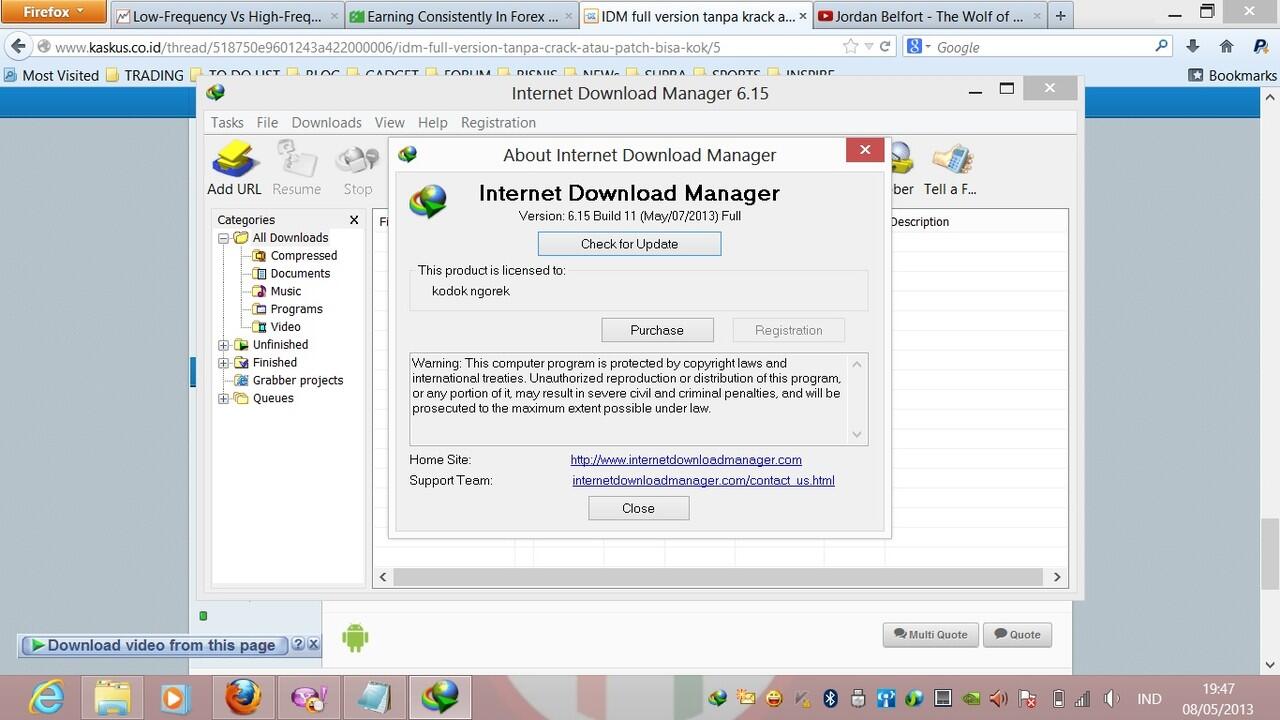Viewport: 1280px width, 720px height.
Task: Open Firefox home page button
Action: click(1226, 46)
